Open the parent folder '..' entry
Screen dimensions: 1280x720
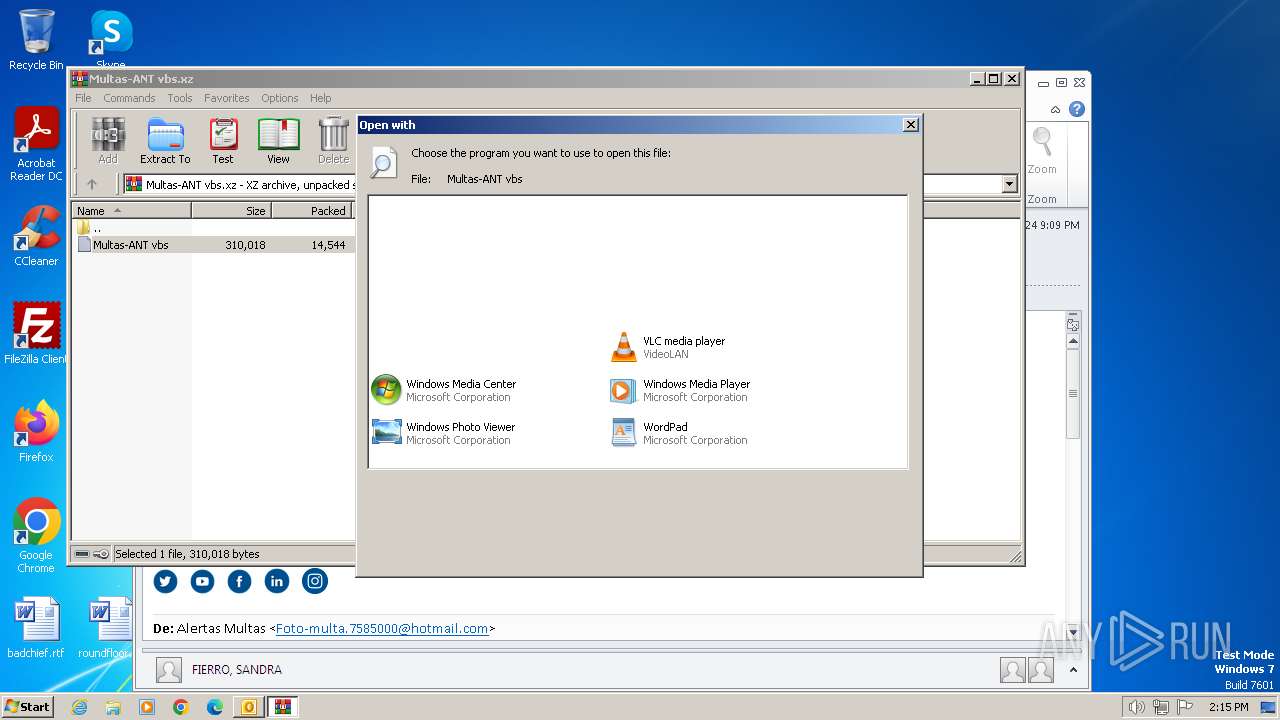pyautogui.click(x=90, y=228)
